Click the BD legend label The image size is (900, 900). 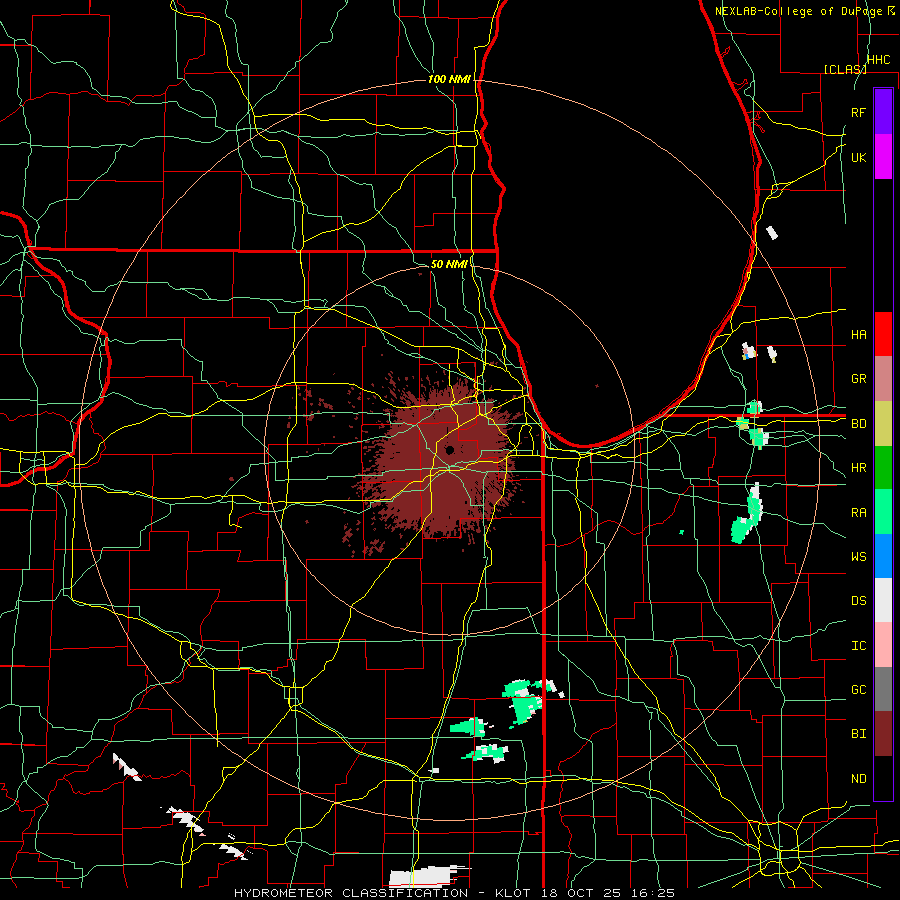pyautogui.click(x=859, y=423)
